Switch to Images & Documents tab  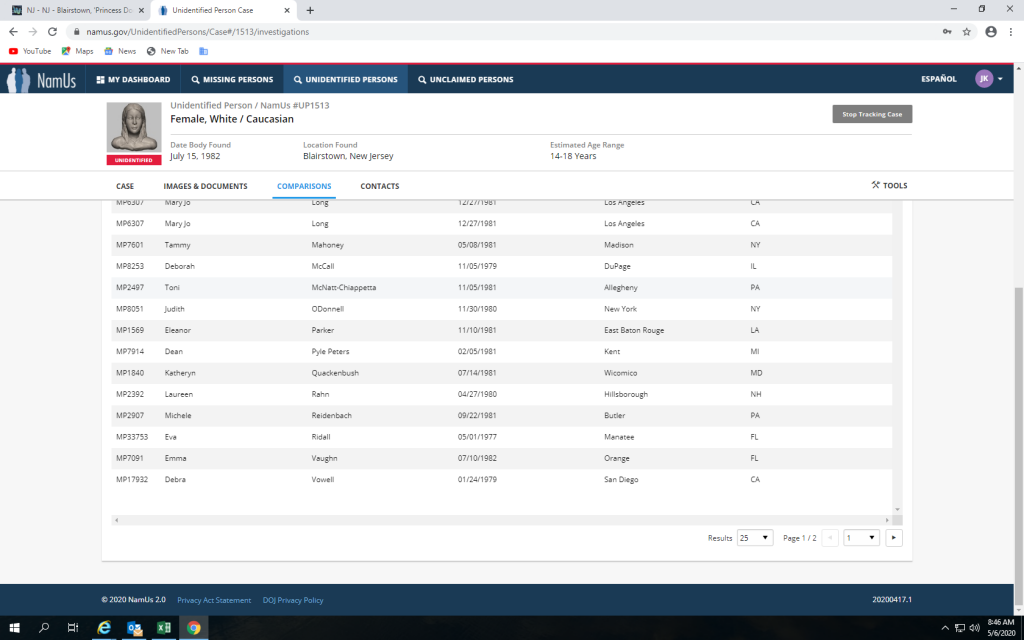pyautogui.click(x=205, y=186)
